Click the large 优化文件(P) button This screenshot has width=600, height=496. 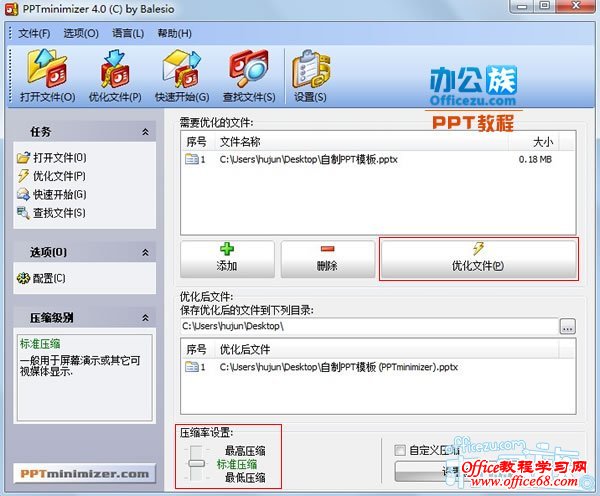(x=478, y=259)
